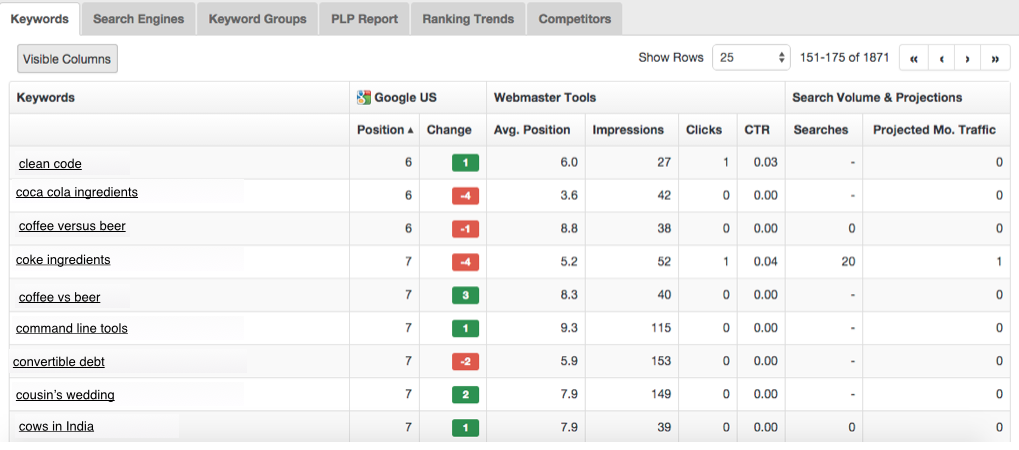
Task: Jump to the last page of results
Action: [995, 58]
